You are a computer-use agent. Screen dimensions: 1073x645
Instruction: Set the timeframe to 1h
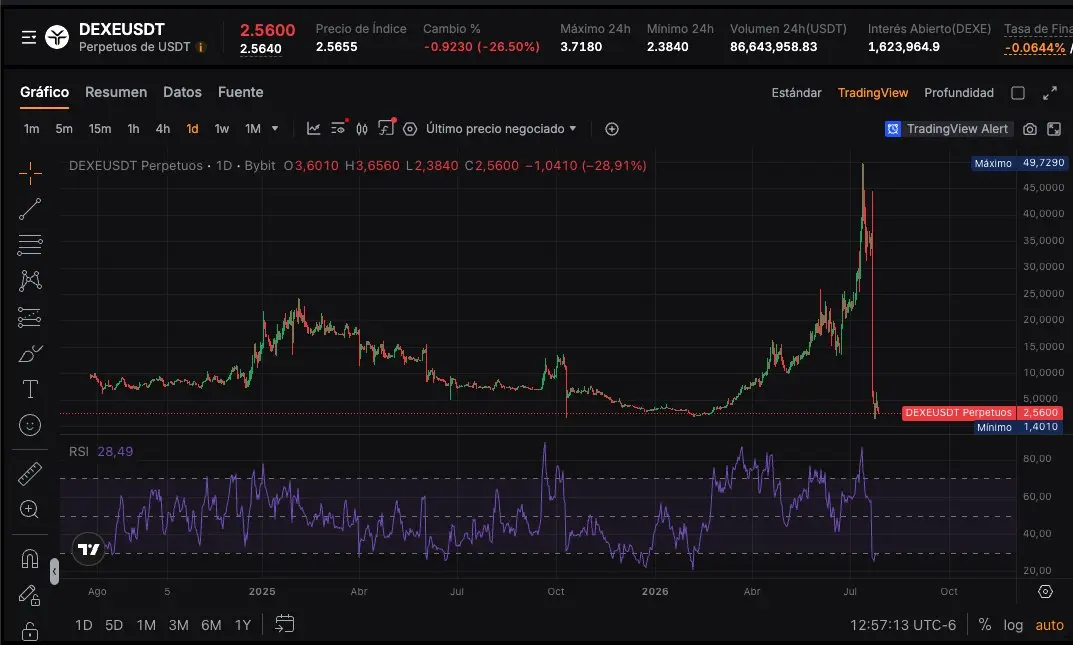133,129
